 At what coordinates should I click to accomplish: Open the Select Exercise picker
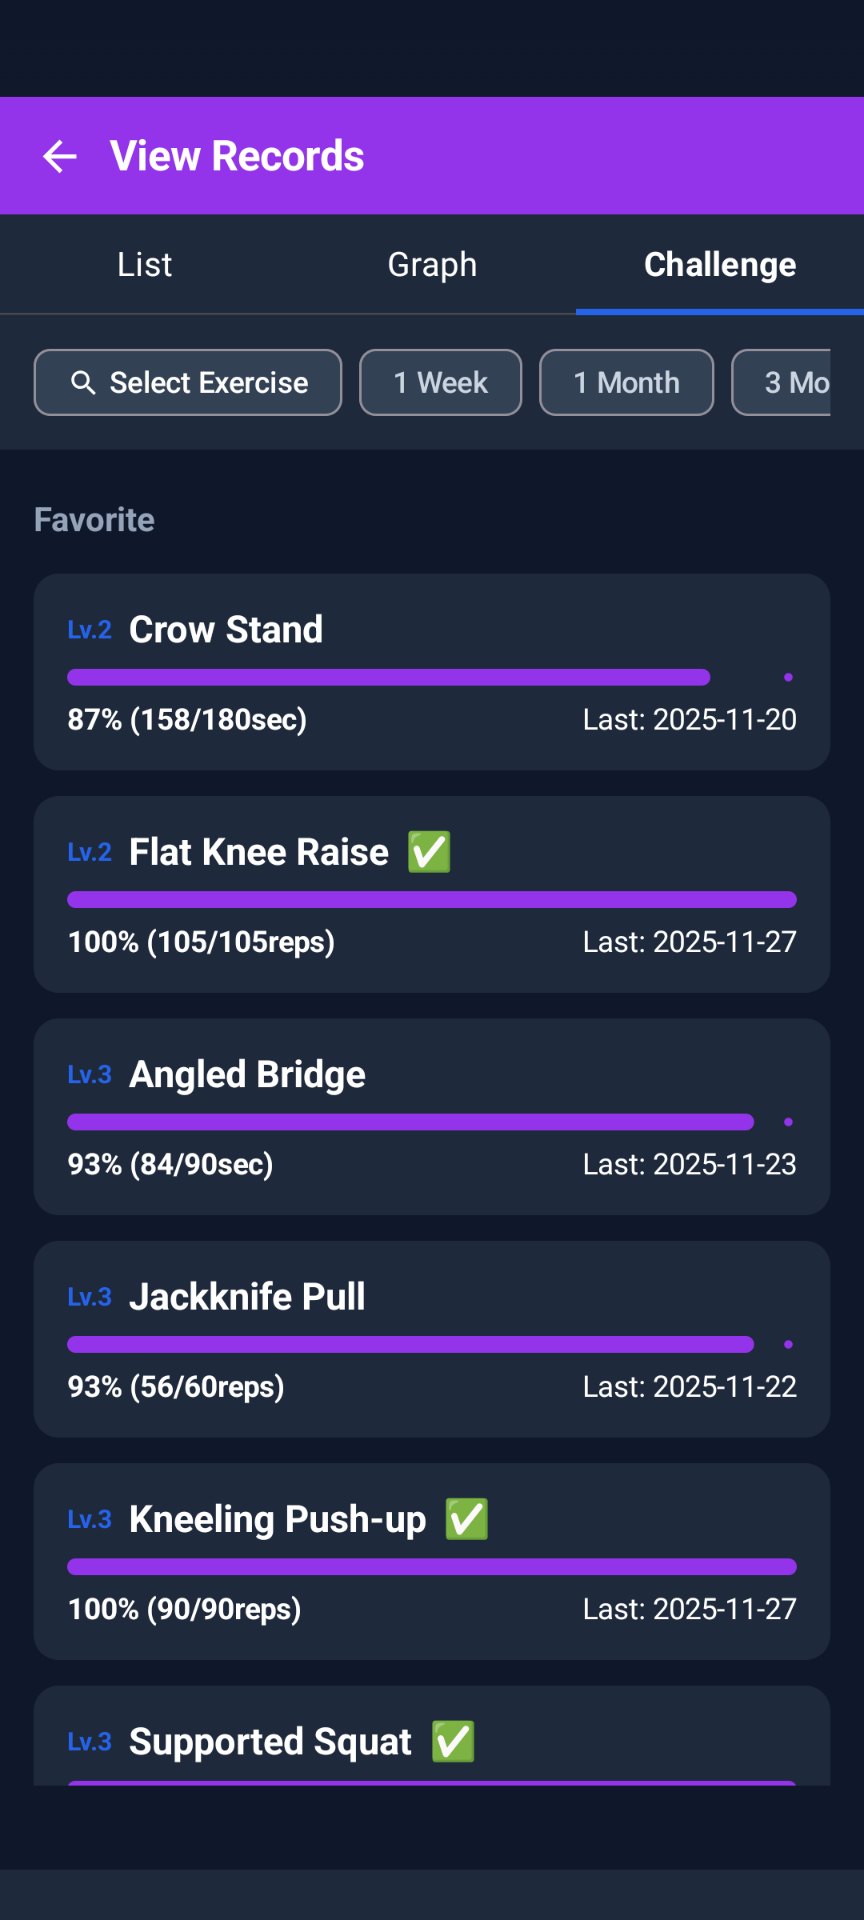click(x=188, y=383)
